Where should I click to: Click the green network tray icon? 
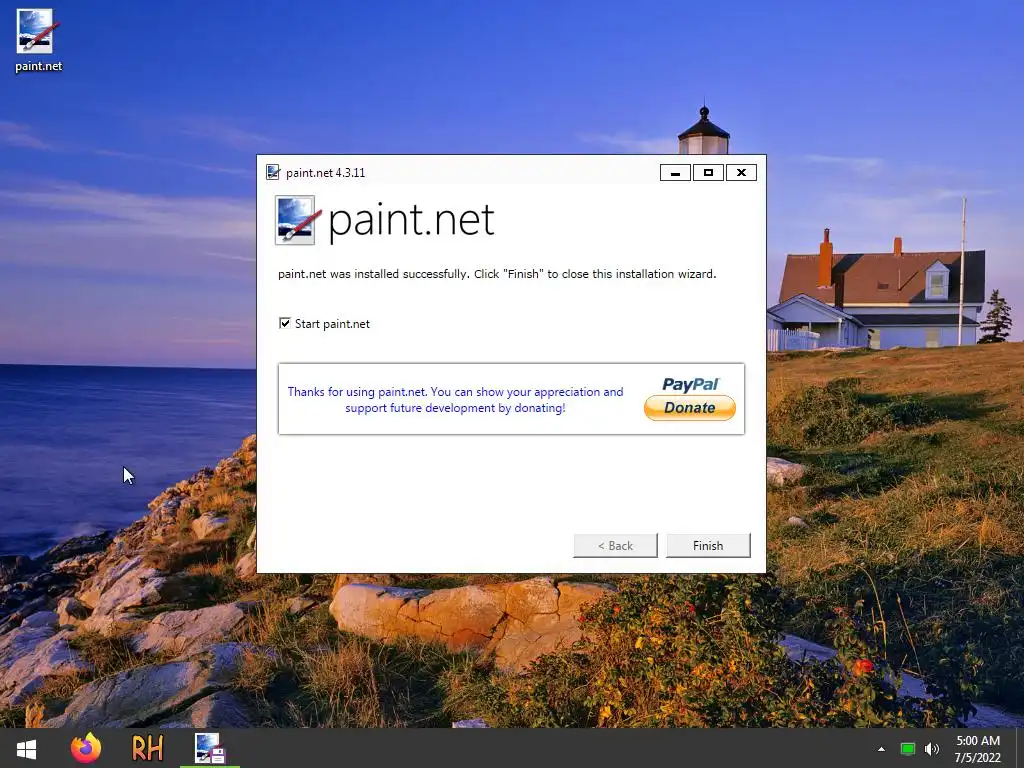tap(908, 749)
